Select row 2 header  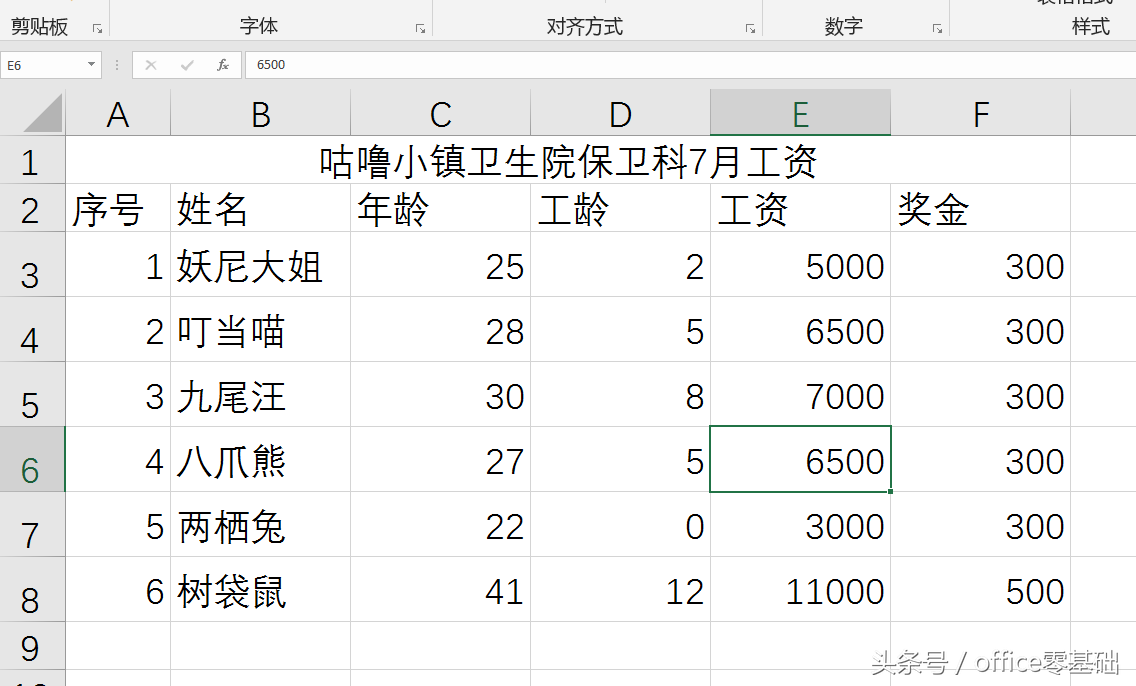(x=33, y=208)
